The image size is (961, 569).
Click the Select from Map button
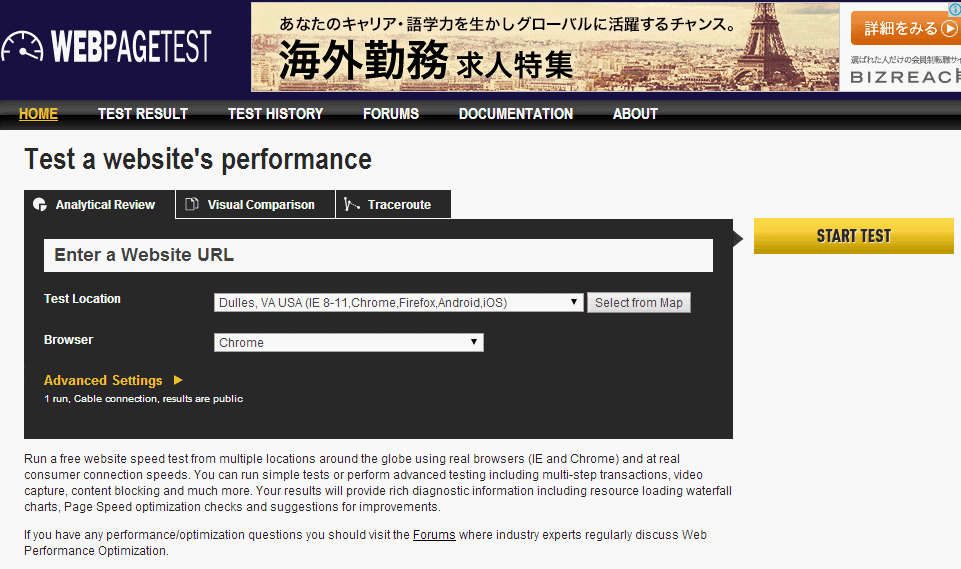[x=639, y=302]
